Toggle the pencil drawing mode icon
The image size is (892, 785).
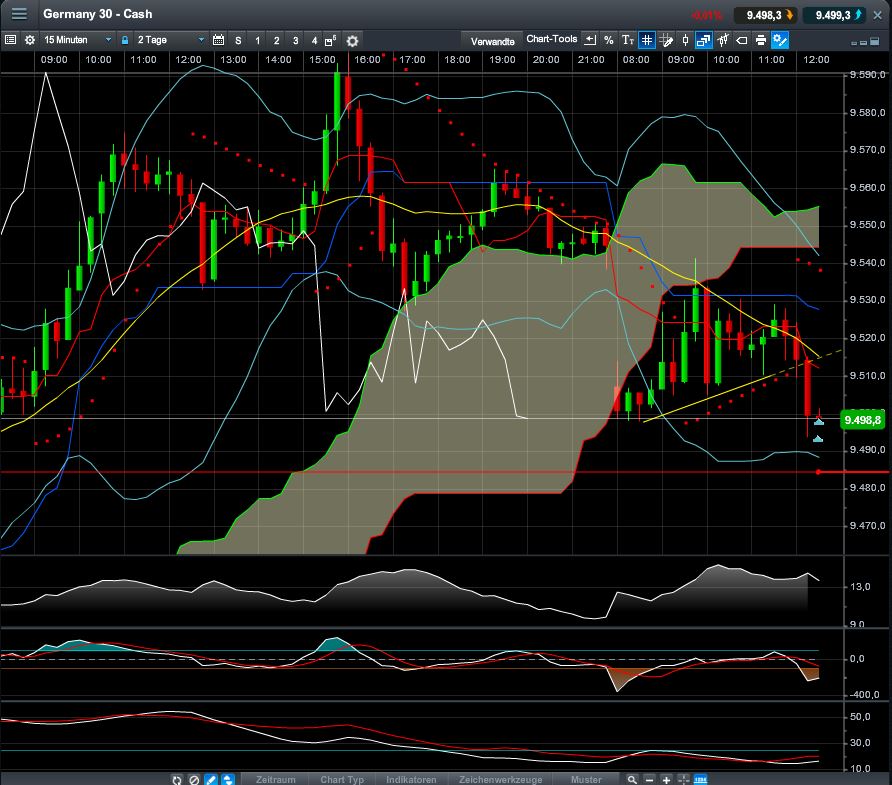[x=210, y=779]
